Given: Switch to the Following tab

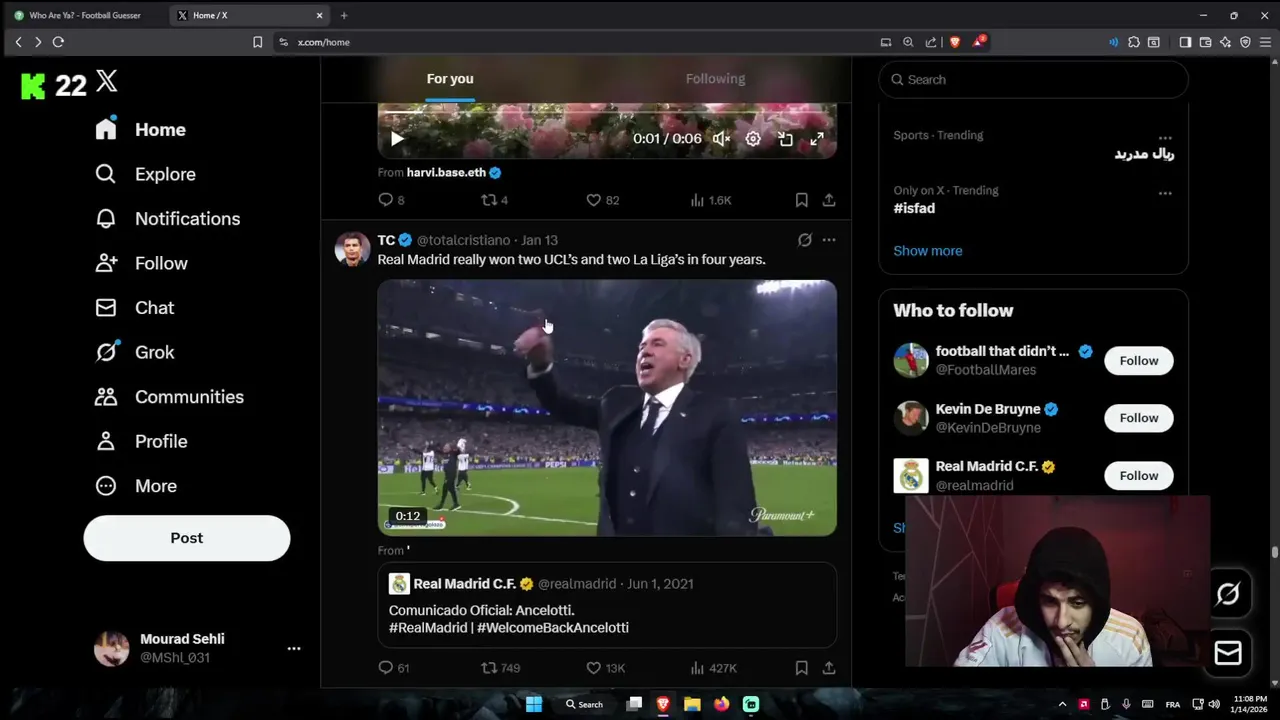Looking at the screenshot, I should 715,79.
